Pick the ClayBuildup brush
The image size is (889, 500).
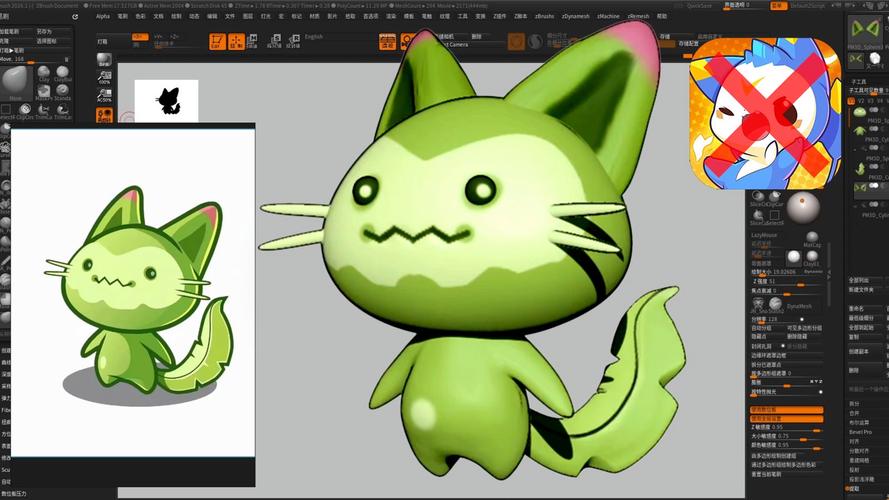pyautogui.click(x=62, y=74)
